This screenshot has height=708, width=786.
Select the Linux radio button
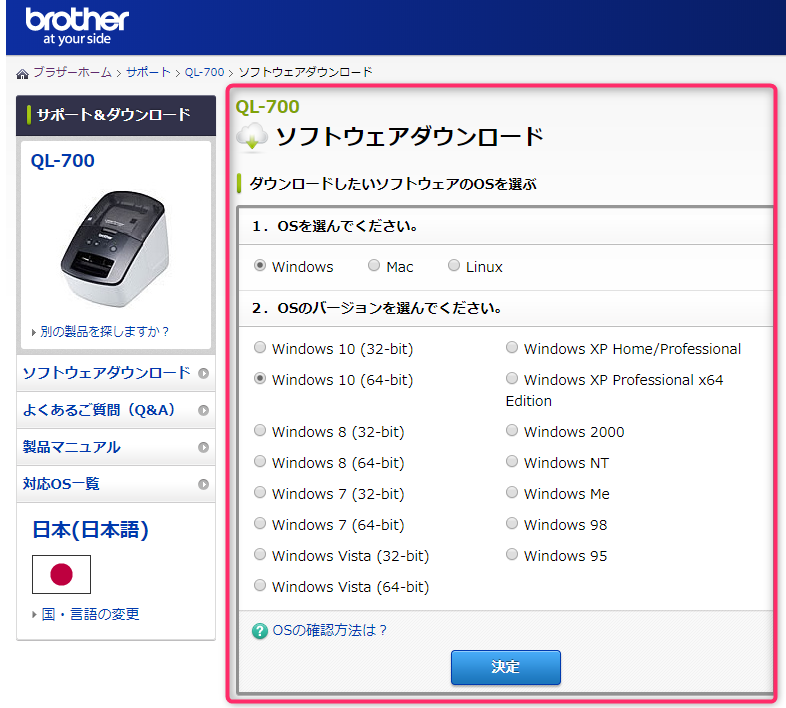[454, 266]
